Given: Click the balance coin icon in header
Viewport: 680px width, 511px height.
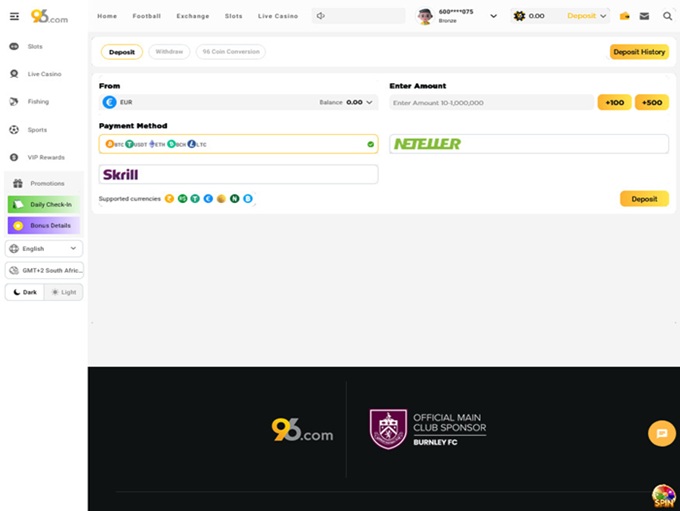Looking at the screenshot, I should [519, 16].
